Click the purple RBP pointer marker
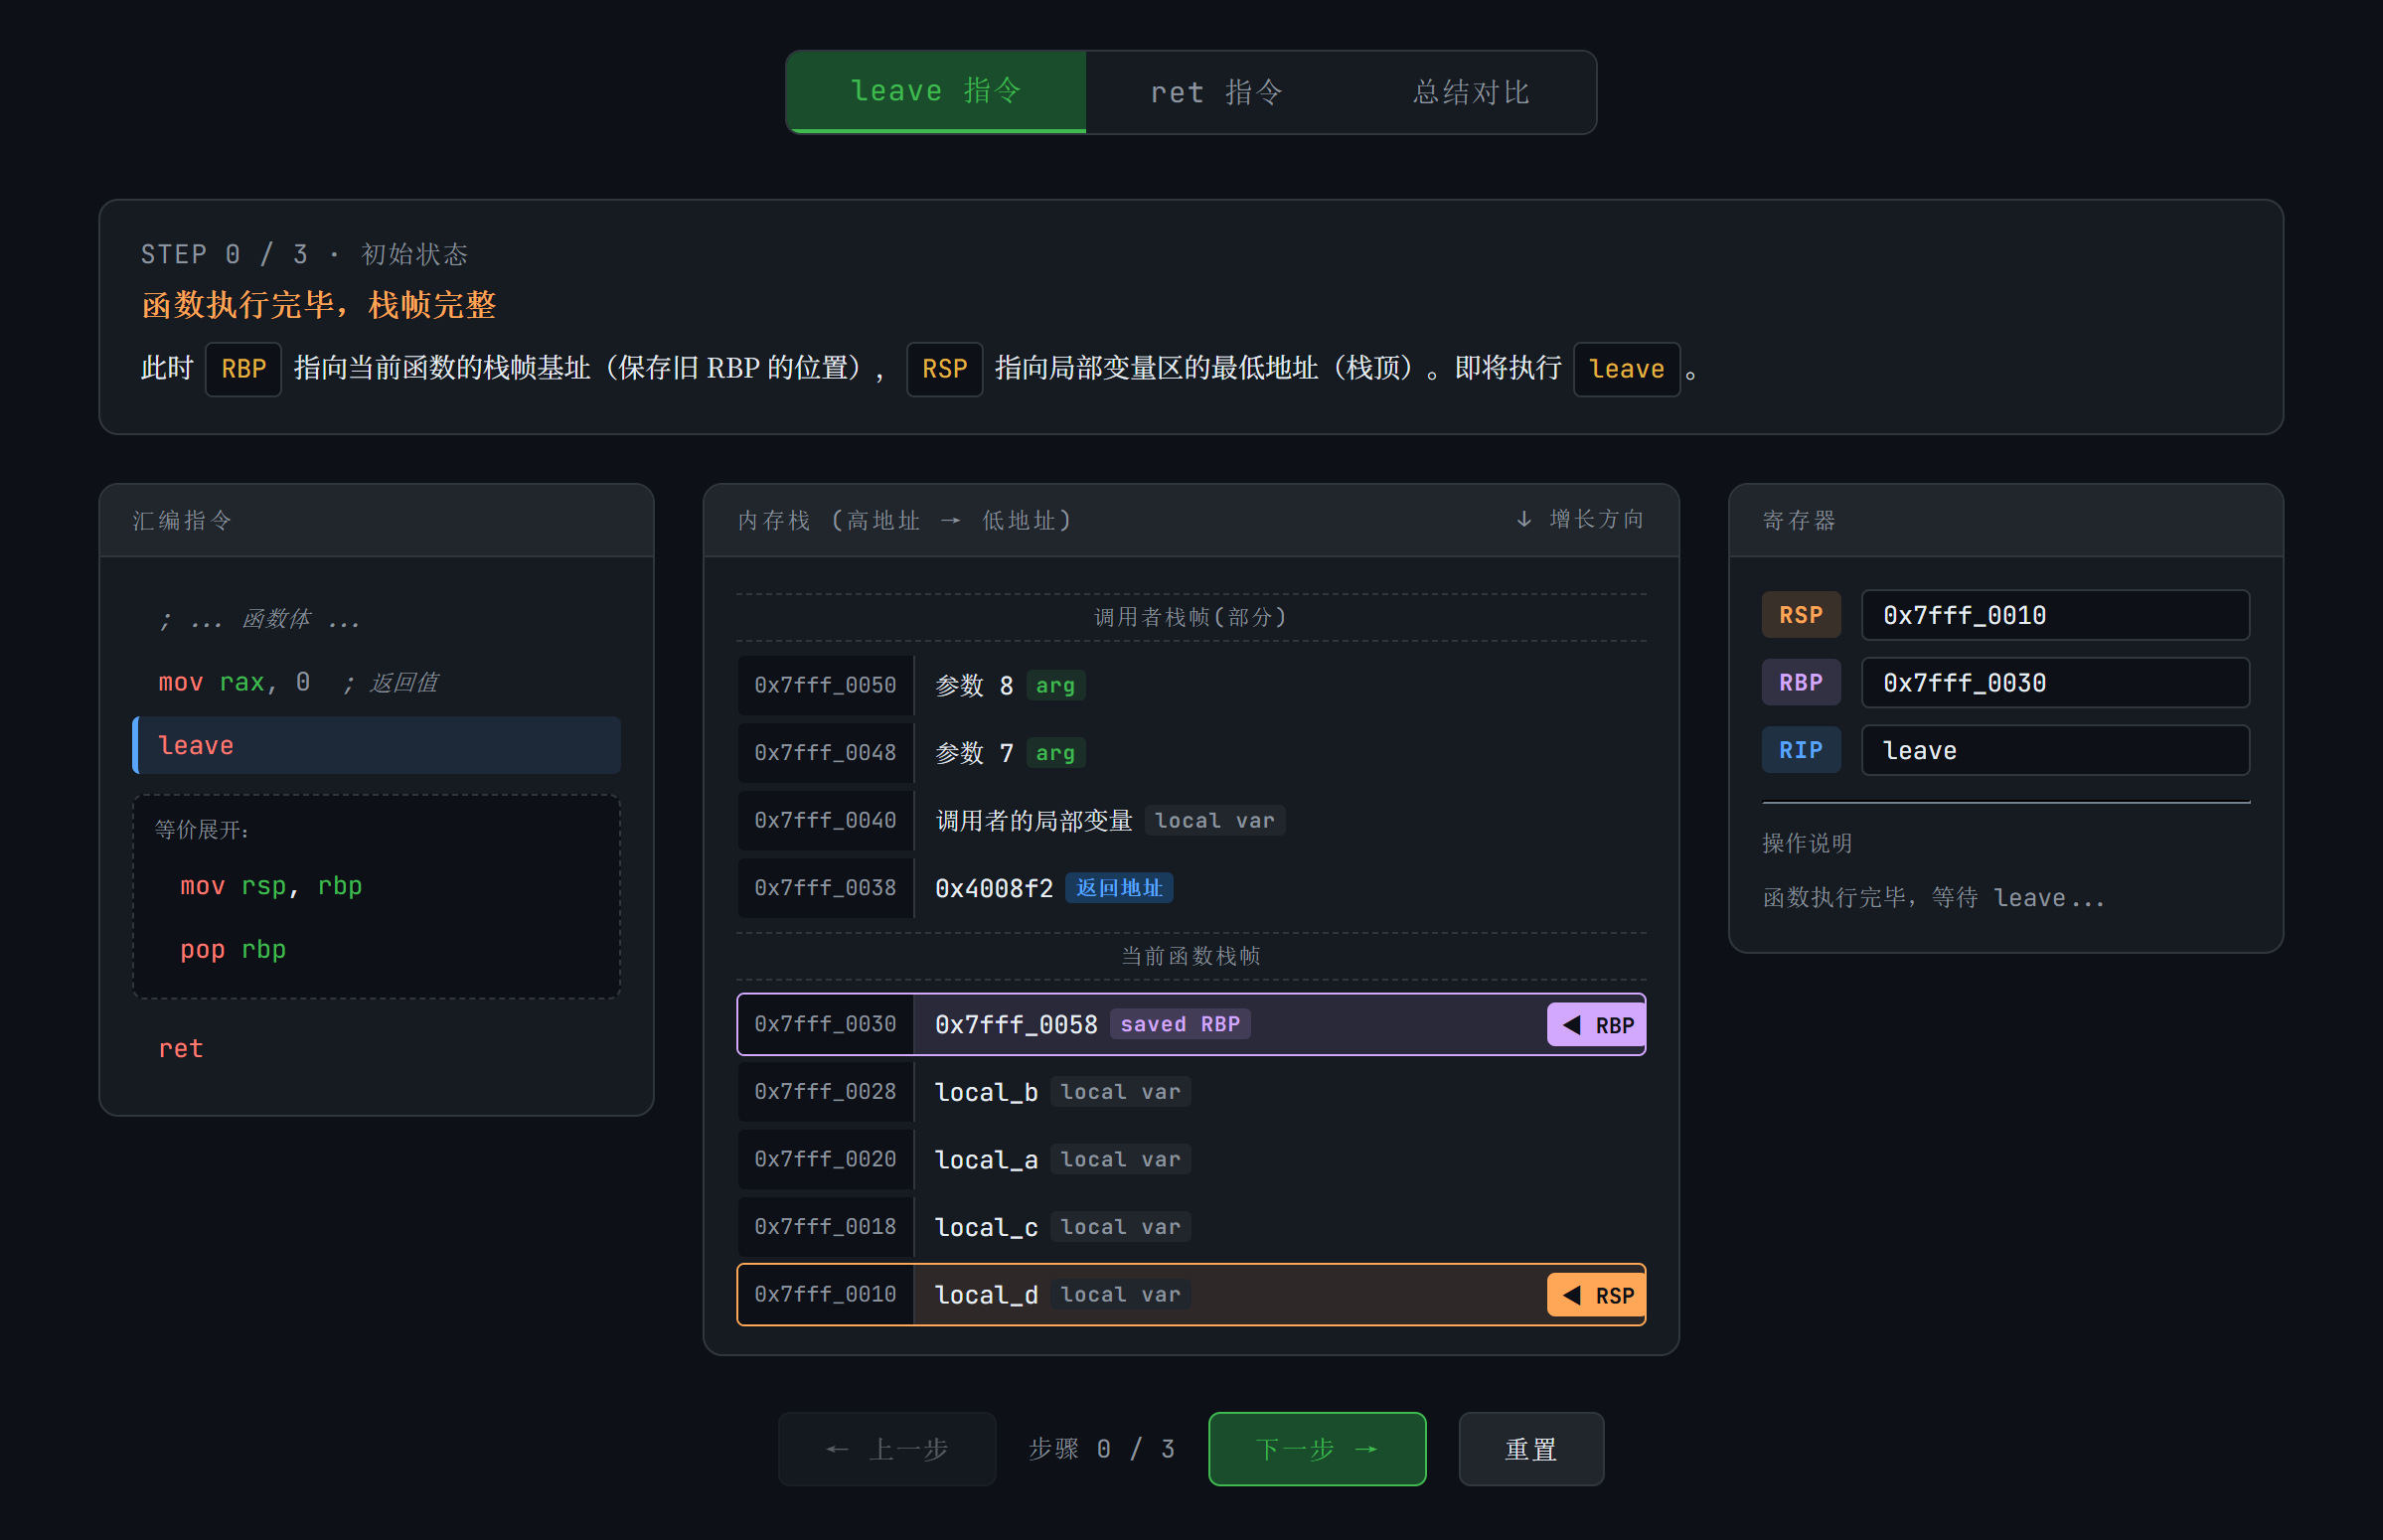Screen dimensions: 2383x1540 tap(1596, 1025)
